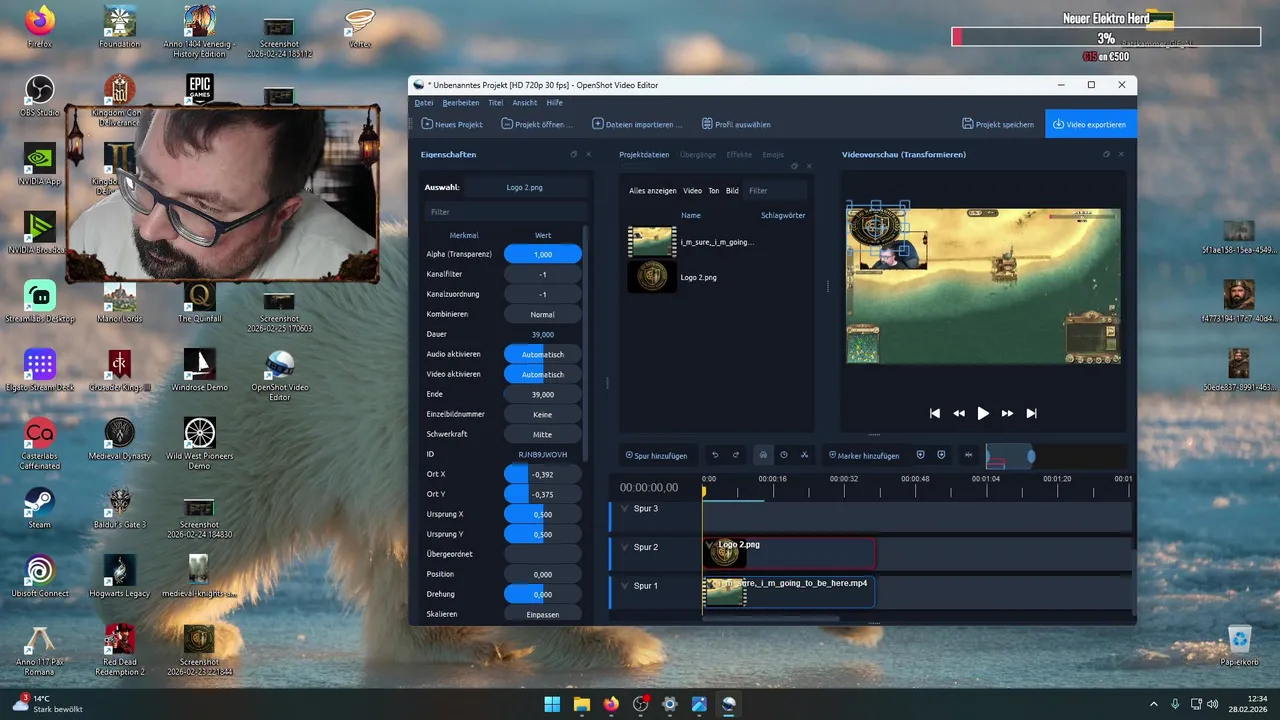Toggle the timing clock tool in timeline
Screen dimensions: 1280x720
783,455
